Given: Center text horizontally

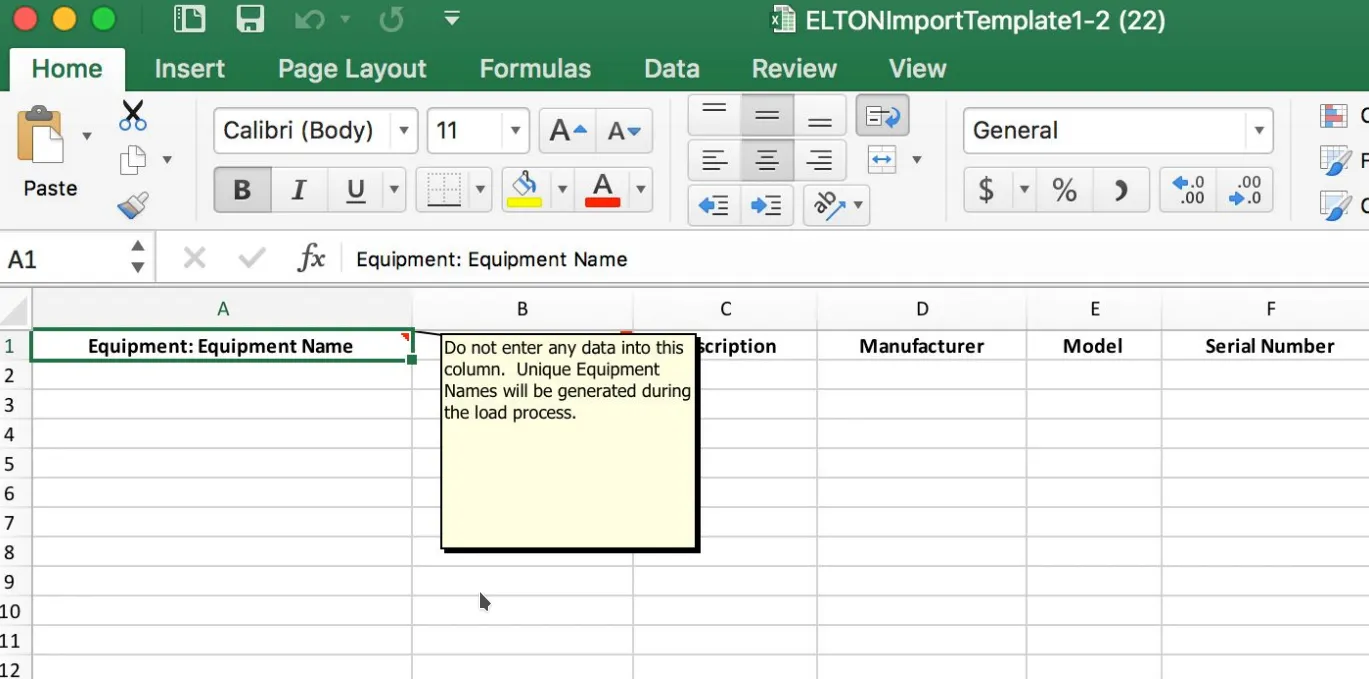Looking at the screenshot, I should 767,160.
